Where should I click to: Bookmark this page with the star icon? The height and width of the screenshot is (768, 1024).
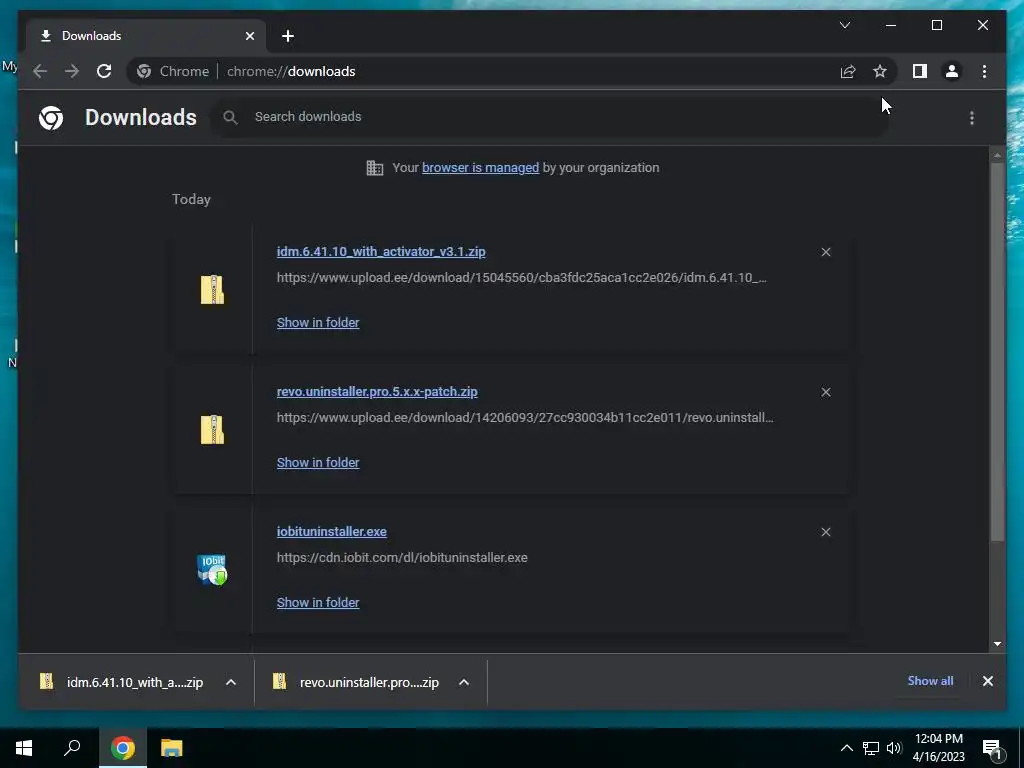coord(880,71)
